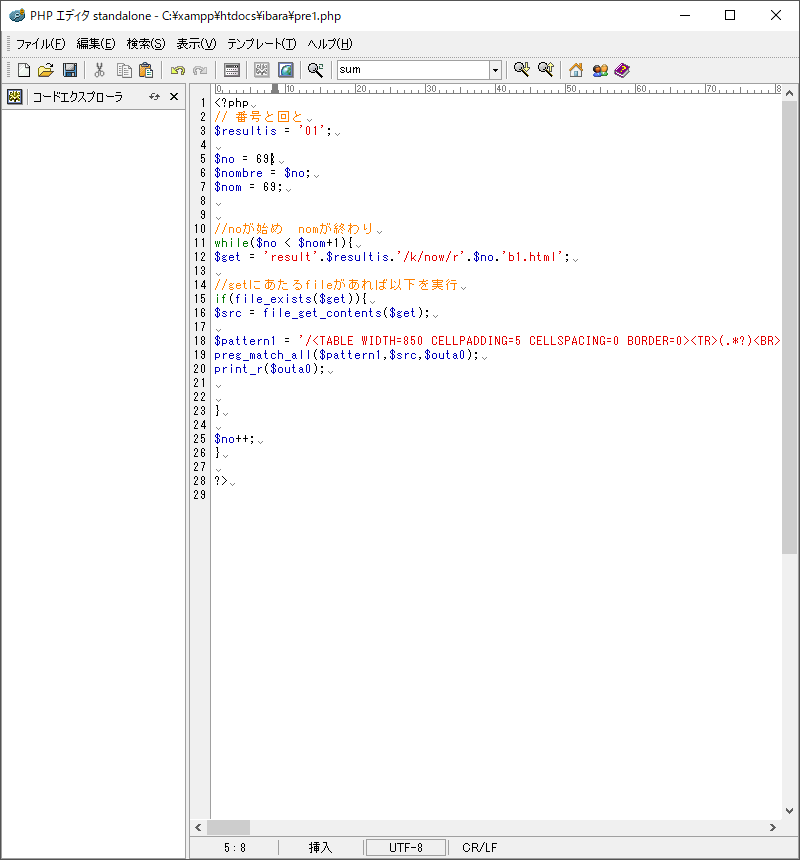800x860 pixels.
Task: Click the horizontal scrollbar thumb
Action: 229,827
